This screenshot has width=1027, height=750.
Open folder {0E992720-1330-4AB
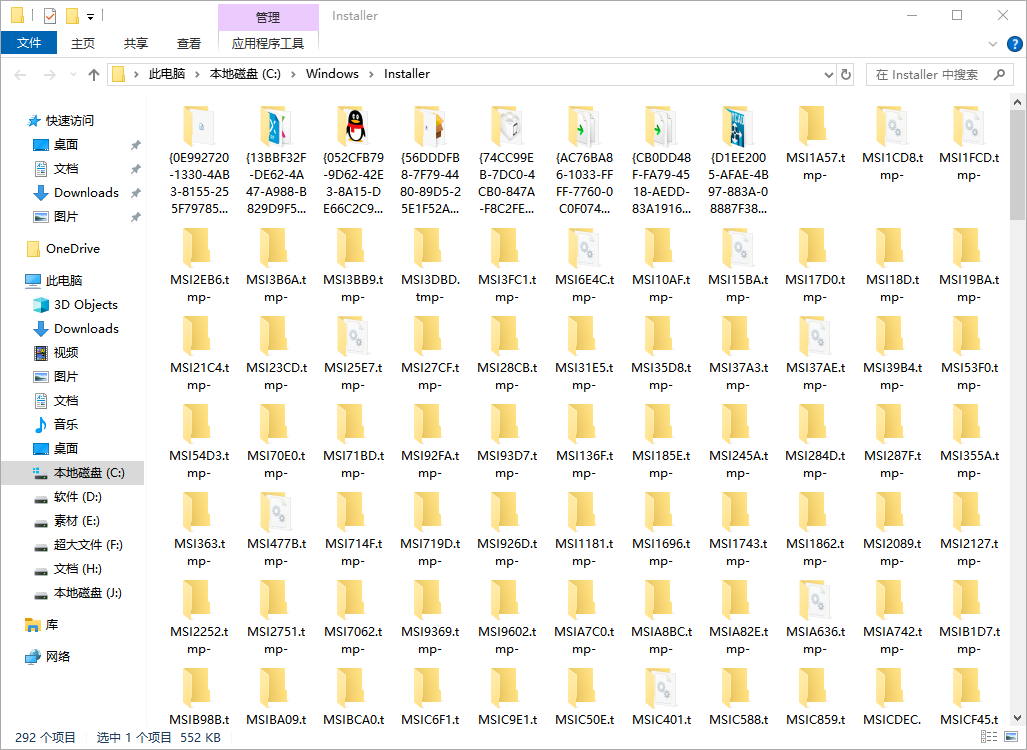point(199,126)
